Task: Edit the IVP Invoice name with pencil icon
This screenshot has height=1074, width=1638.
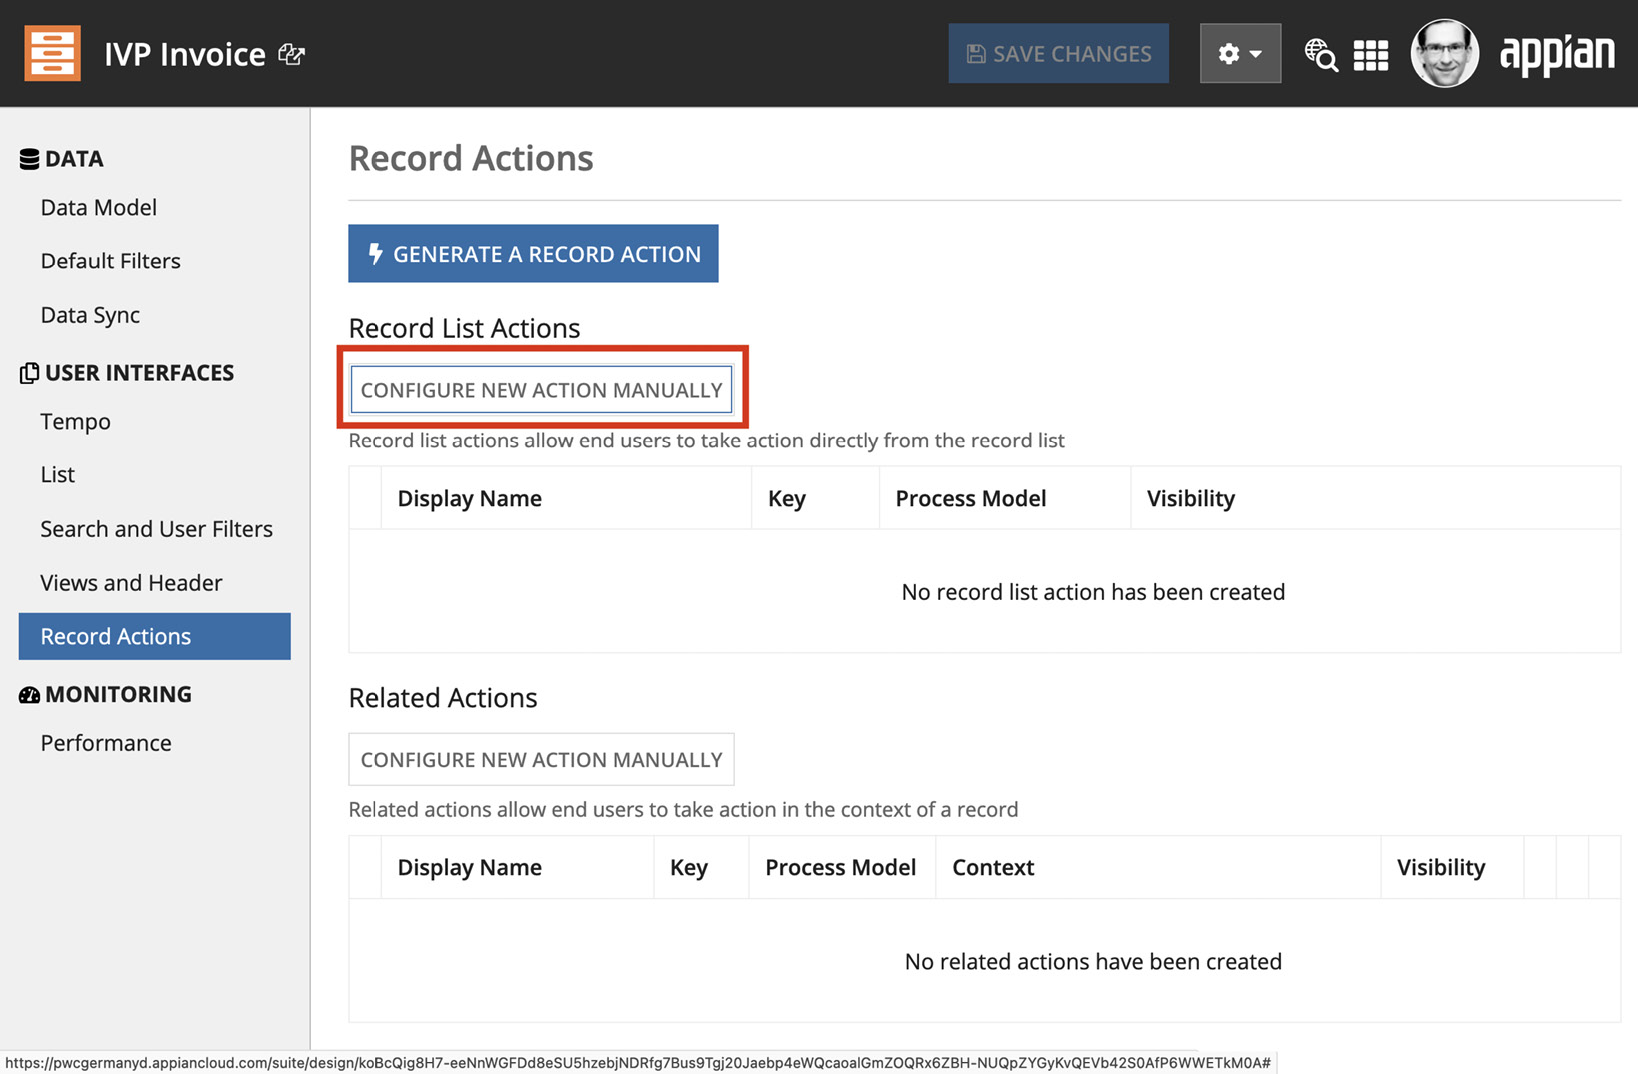Action: point(291,54)
